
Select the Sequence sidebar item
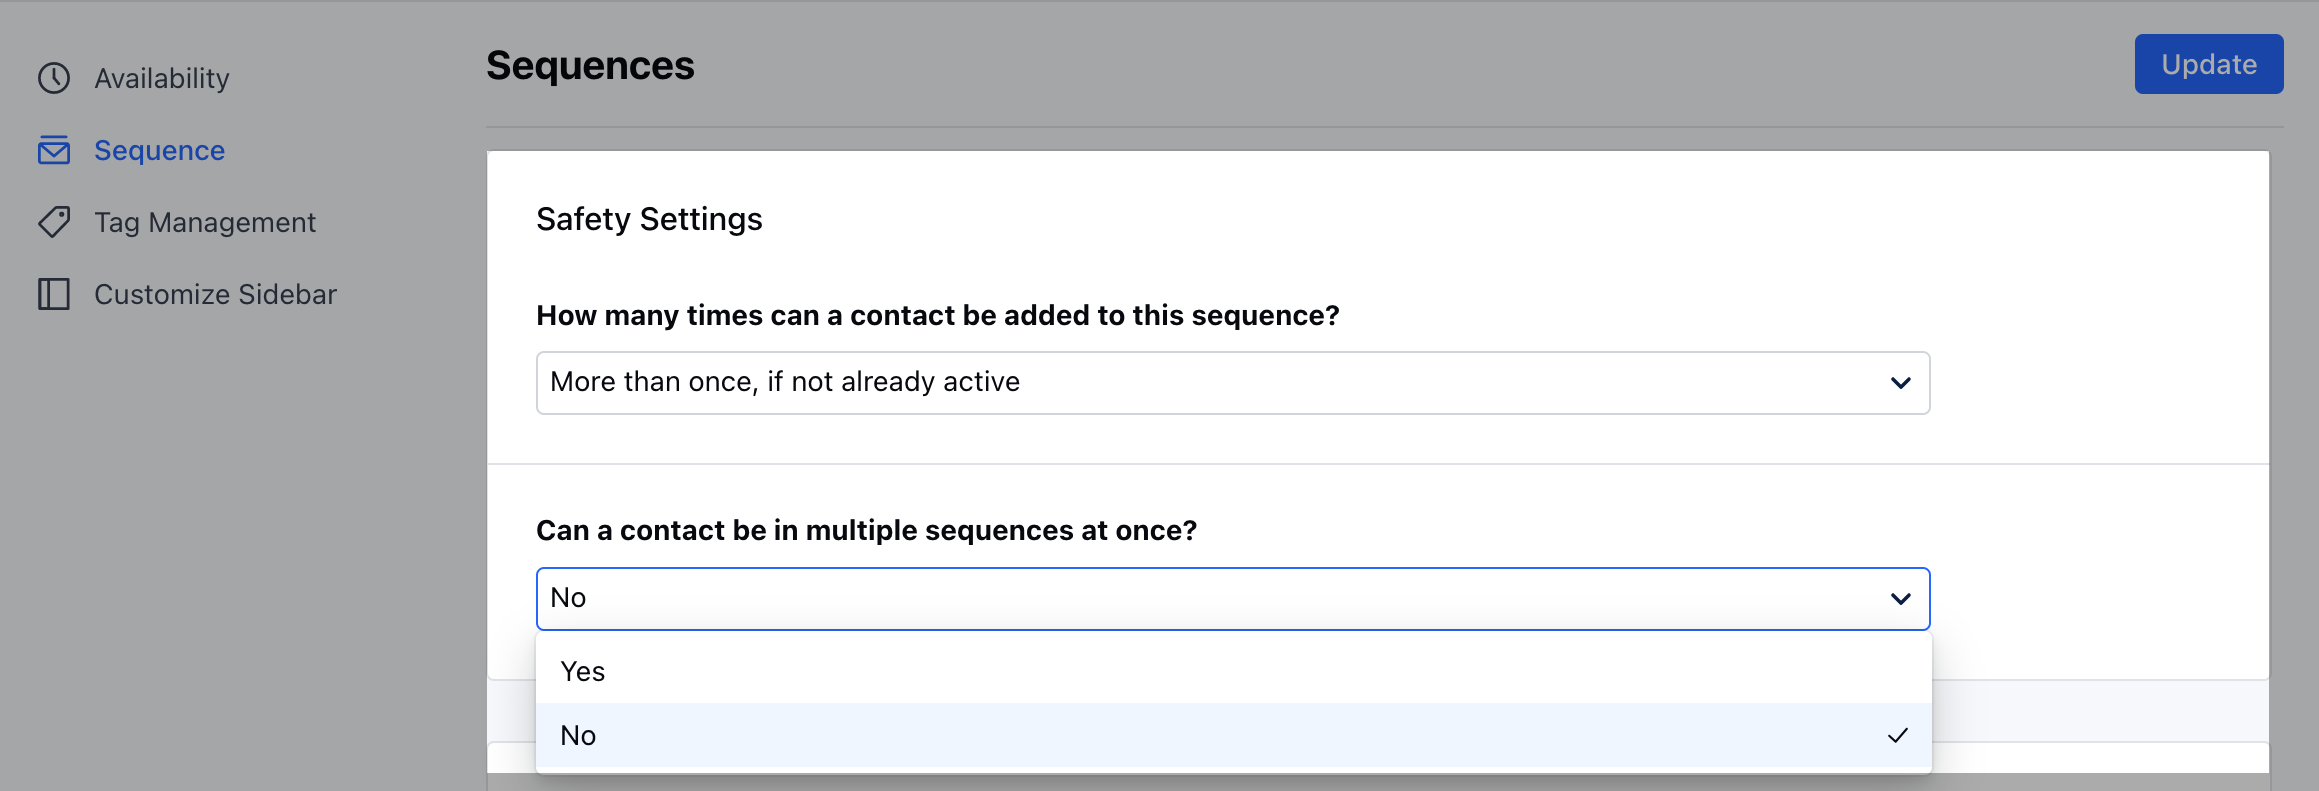coord(159,150)
